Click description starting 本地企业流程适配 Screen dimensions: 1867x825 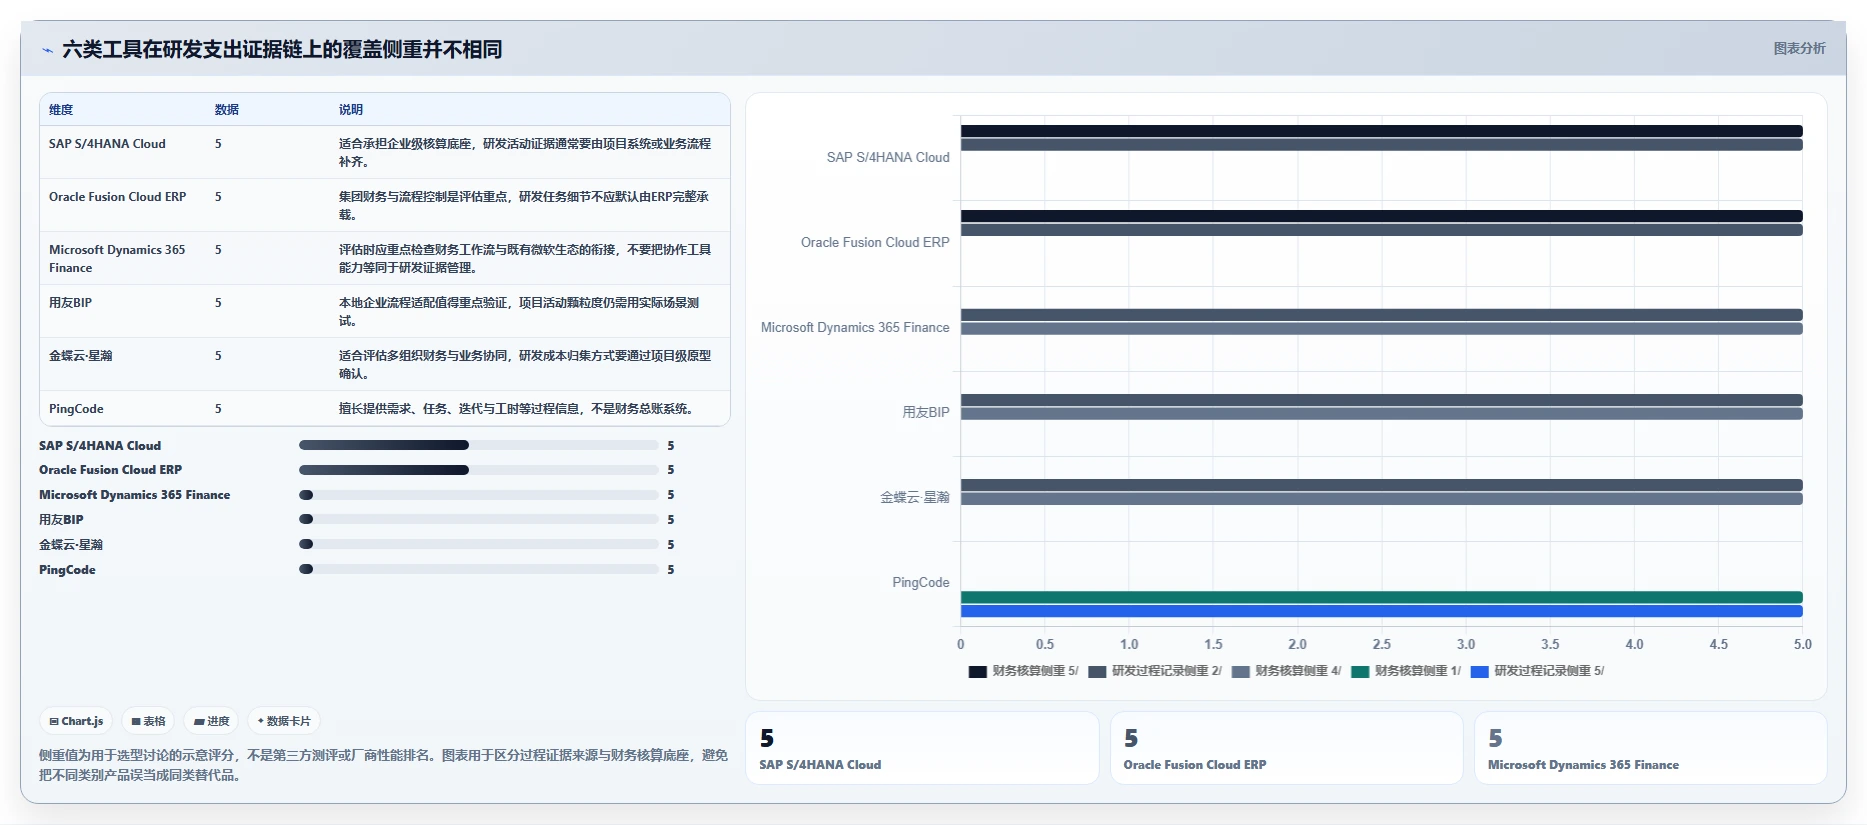click(519, 312)
